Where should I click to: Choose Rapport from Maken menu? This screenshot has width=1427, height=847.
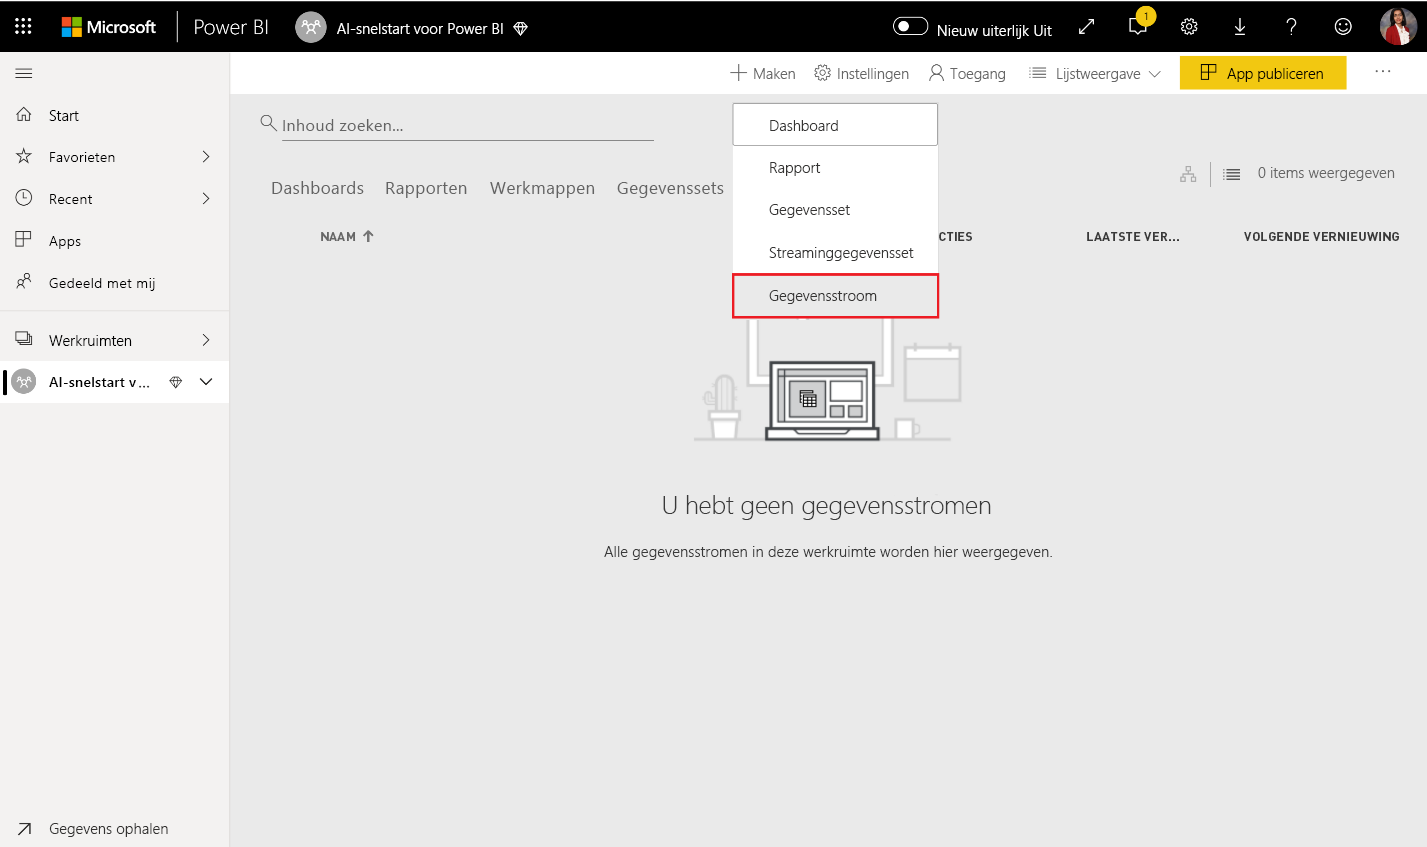point(835,168)
